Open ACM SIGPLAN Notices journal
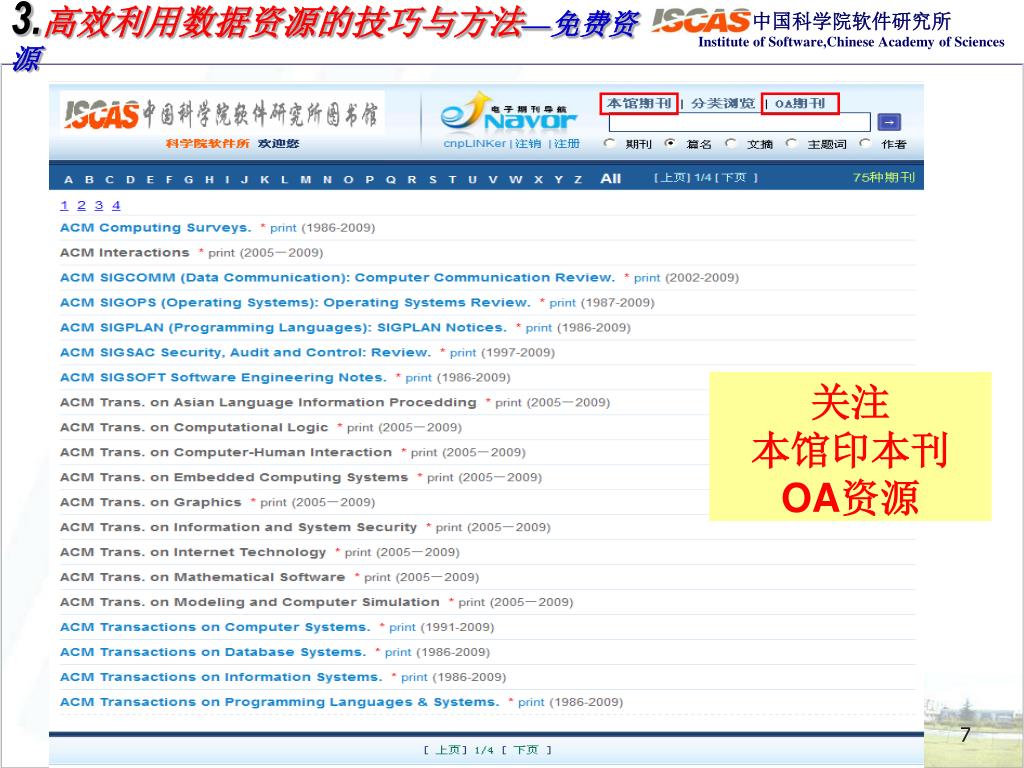The image size is (1024, 768). click(x=283, y=328)
